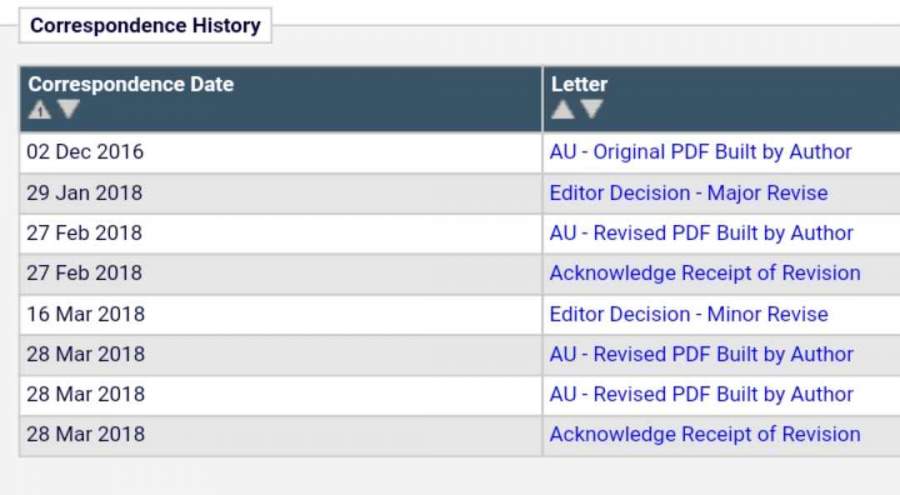Sort Letter column descending with down arrow
This screenshot has width=900, height=495.
pyautogui.click(x=592, y=110)
